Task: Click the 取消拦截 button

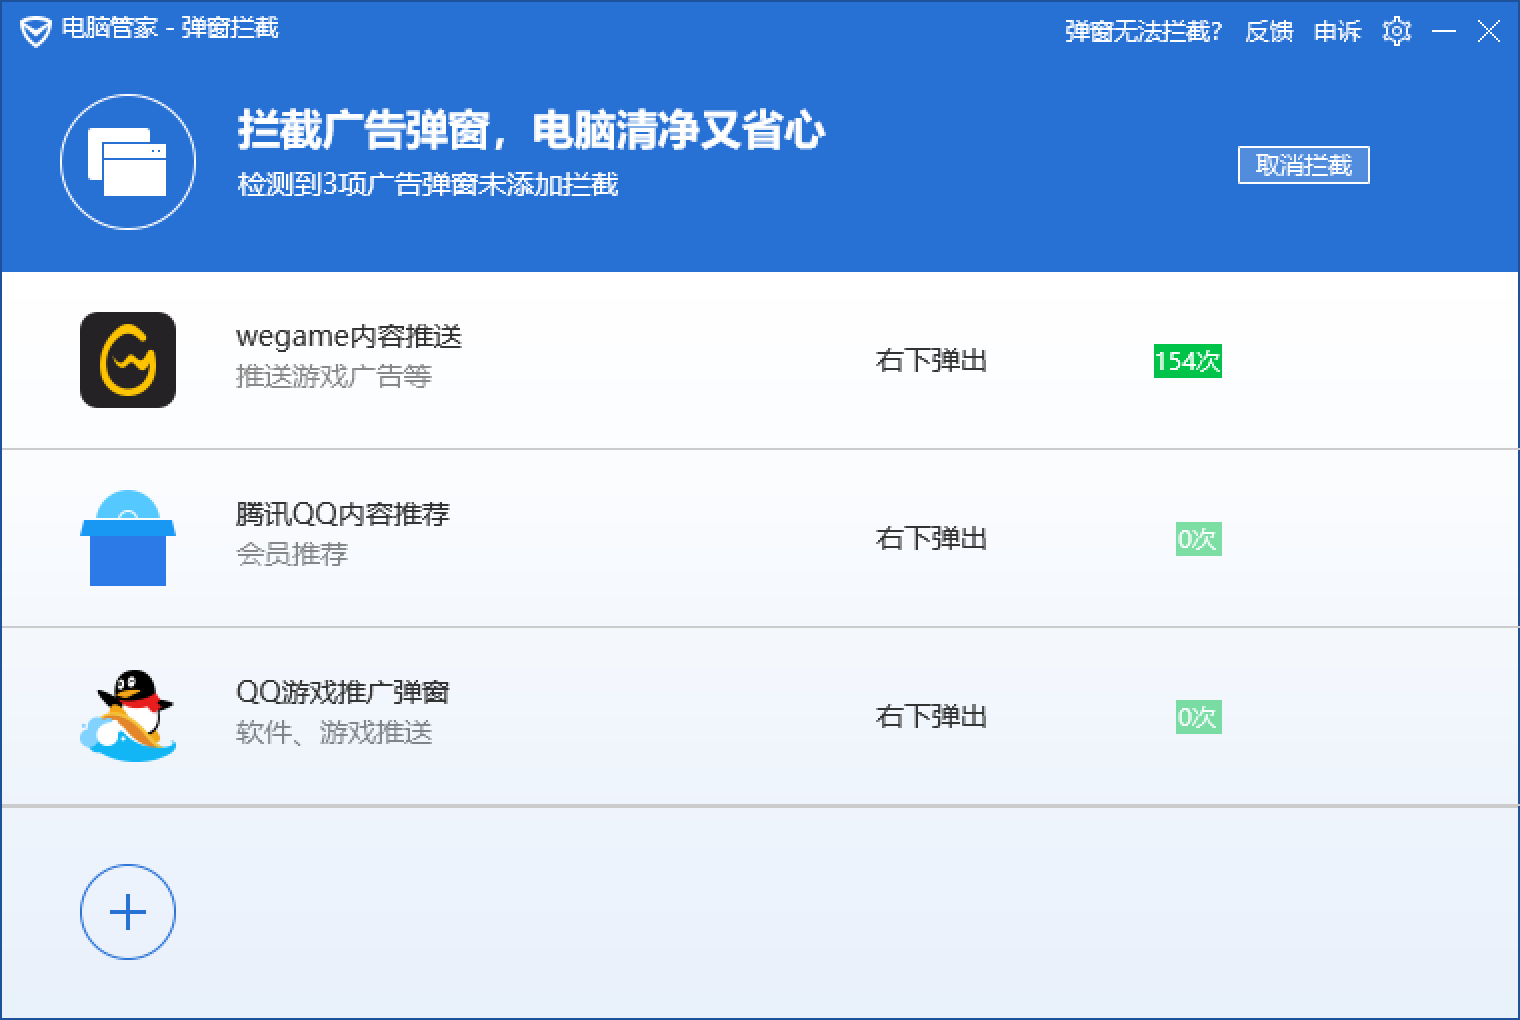Action: pyautogui.click(x=1304, y=165)
